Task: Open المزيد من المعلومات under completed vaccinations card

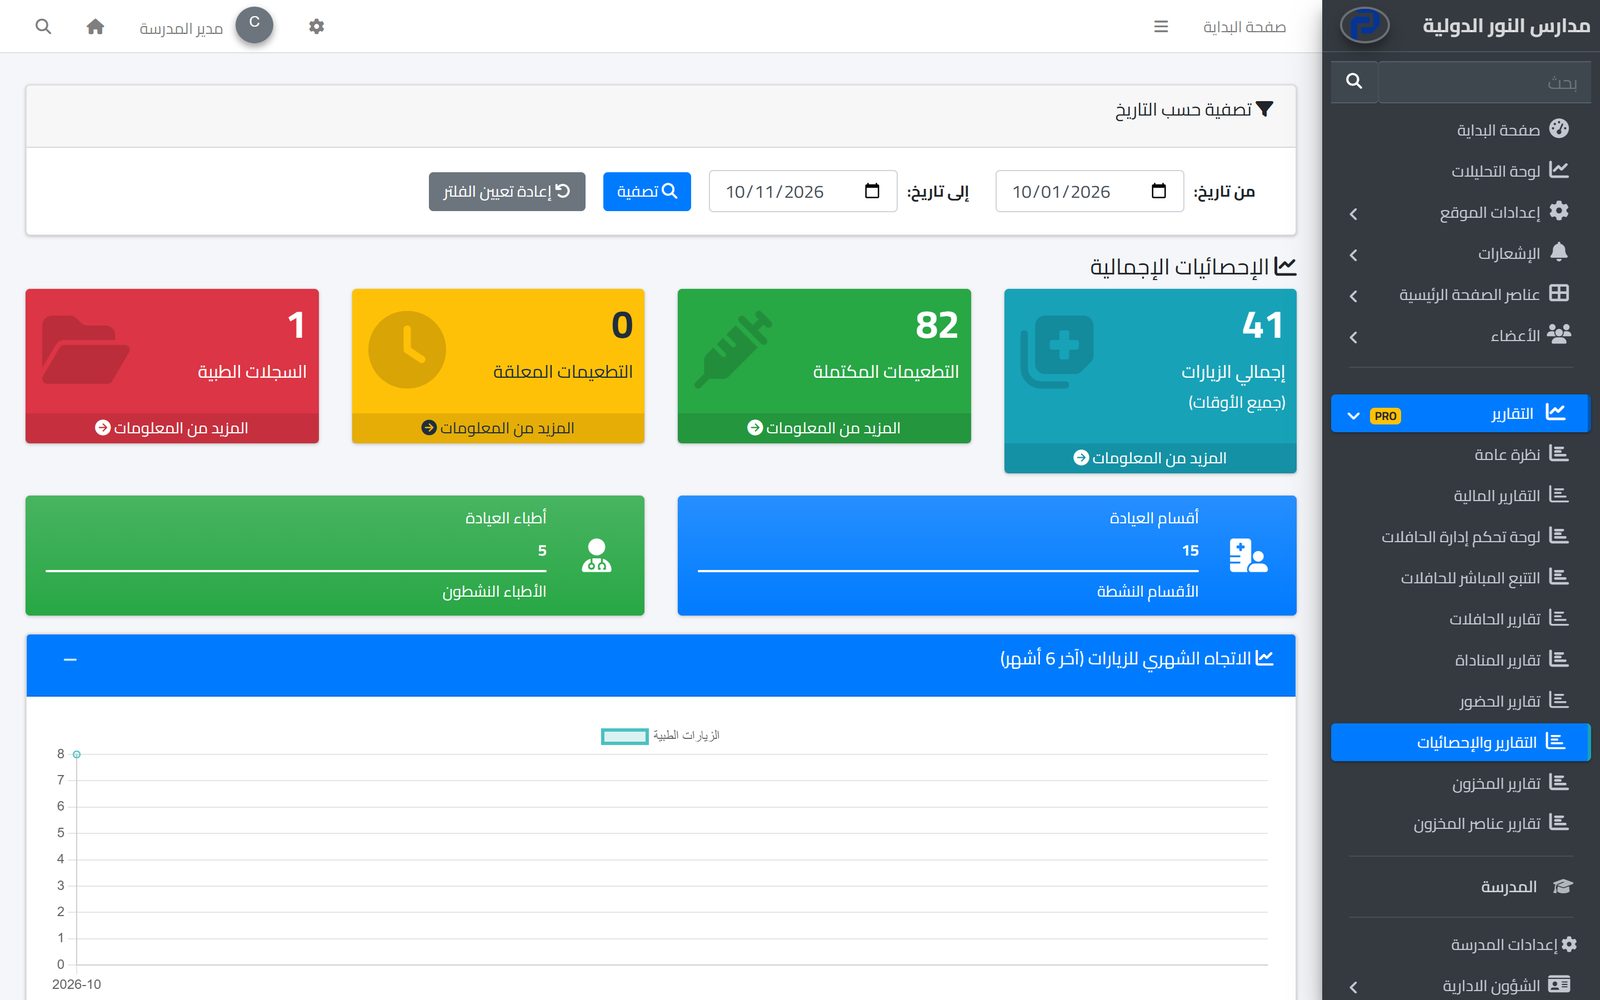Action: click(x=824, y=428)
